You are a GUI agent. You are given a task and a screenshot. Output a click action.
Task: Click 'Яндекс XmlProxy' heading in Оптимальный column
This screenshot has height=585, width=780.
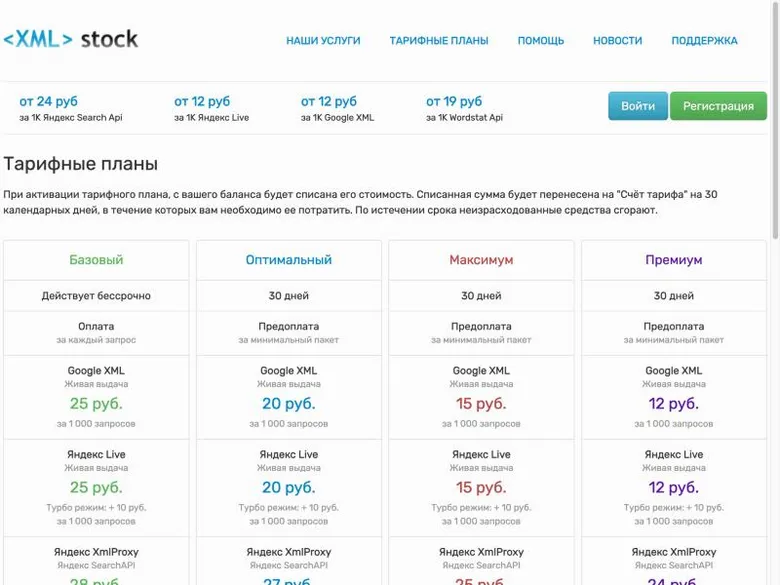coord(289,552)
